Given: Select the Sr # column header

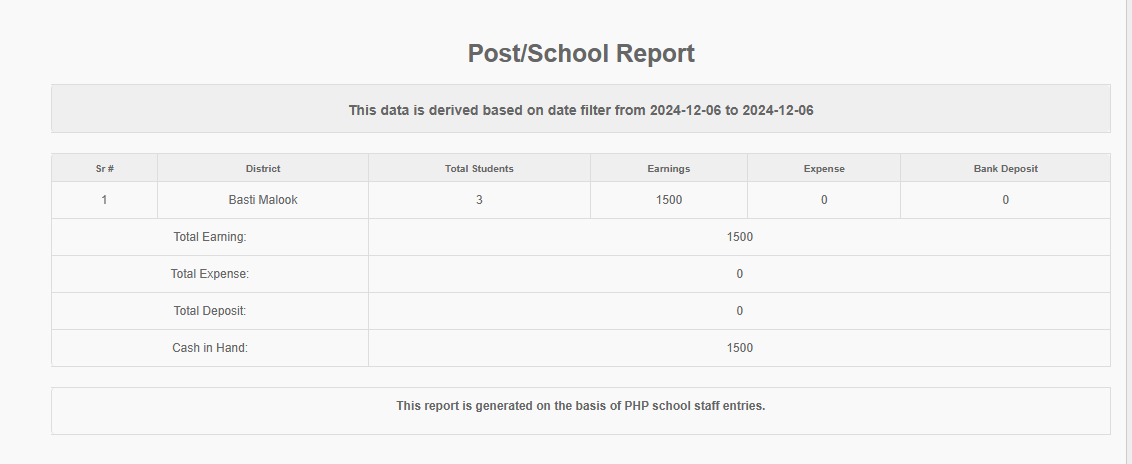Looking at the screenshot, I should (x=104, y=169).
